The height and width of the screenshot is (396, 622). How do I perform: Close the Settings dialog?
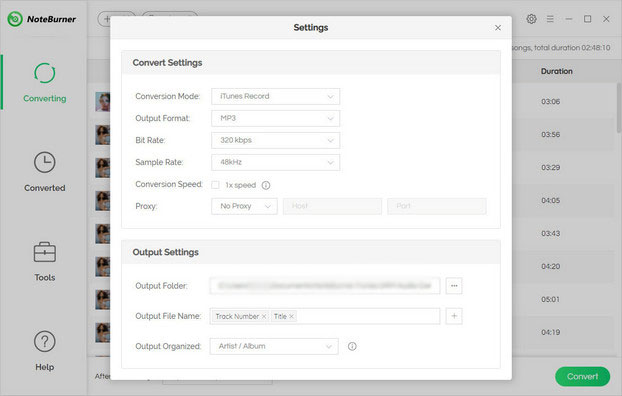pos(498,28)
